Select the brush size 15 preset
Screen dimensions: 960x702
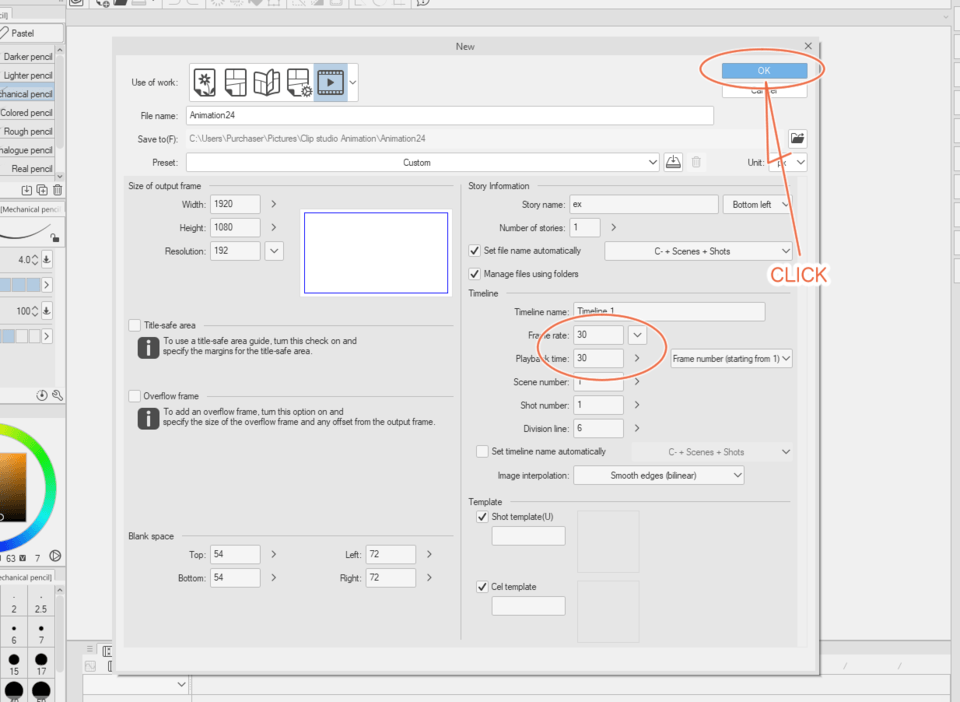point(14,663)
